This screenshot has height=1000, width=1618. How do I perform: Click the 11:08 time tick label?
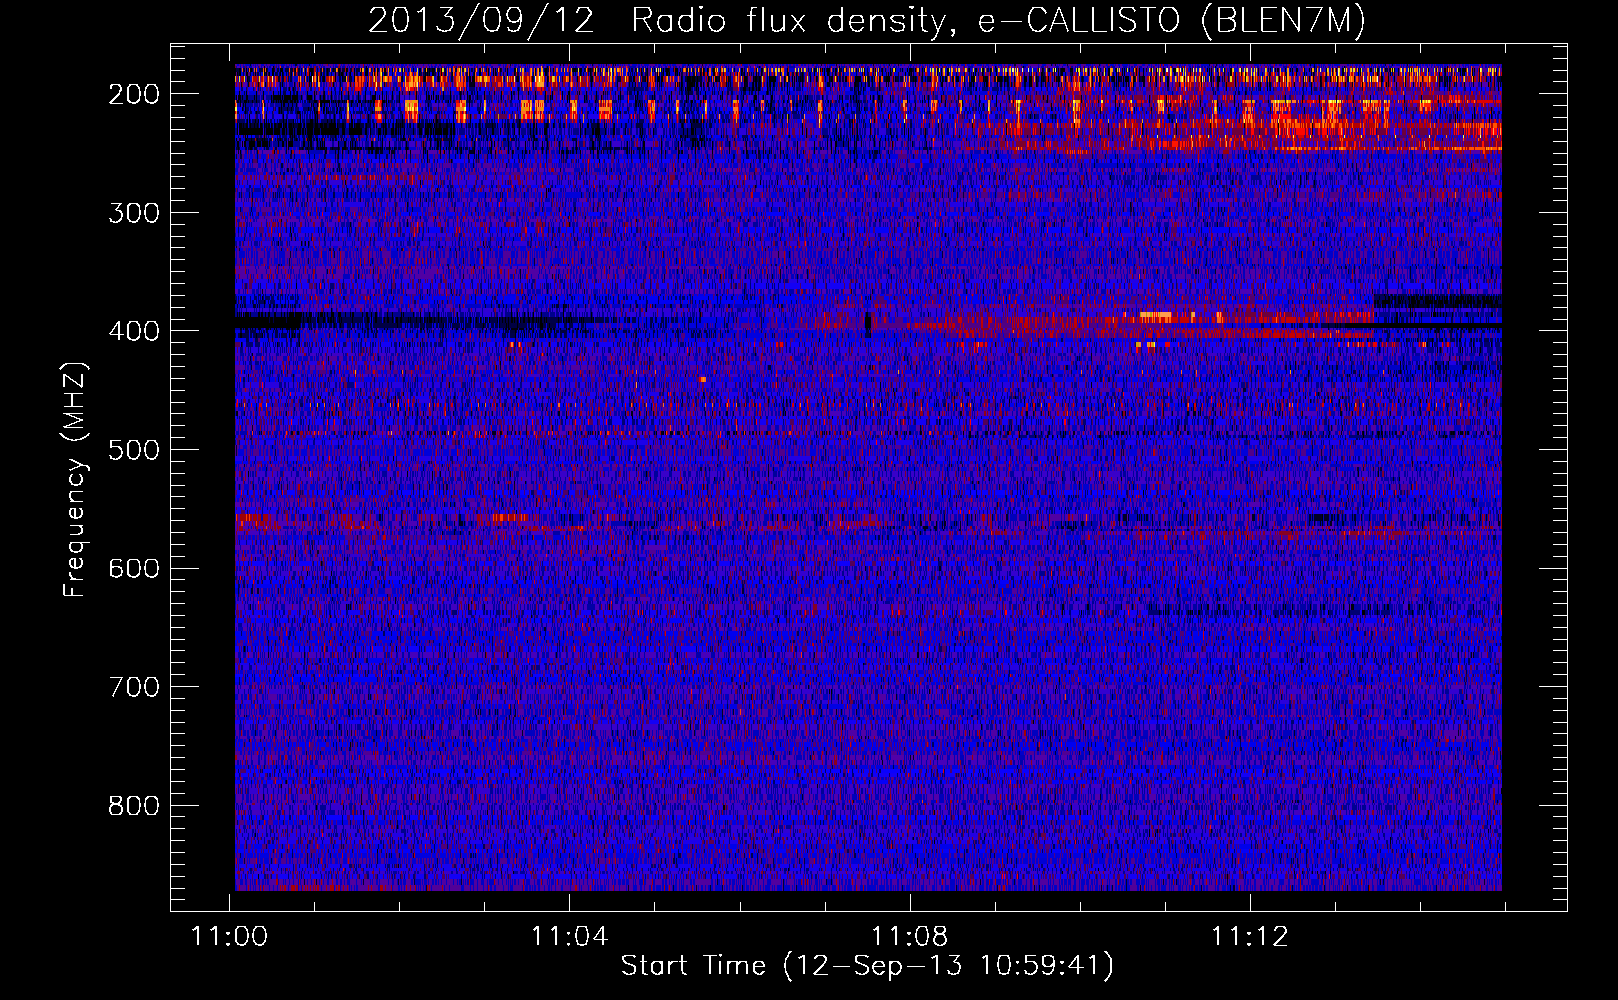coord(910,937)
